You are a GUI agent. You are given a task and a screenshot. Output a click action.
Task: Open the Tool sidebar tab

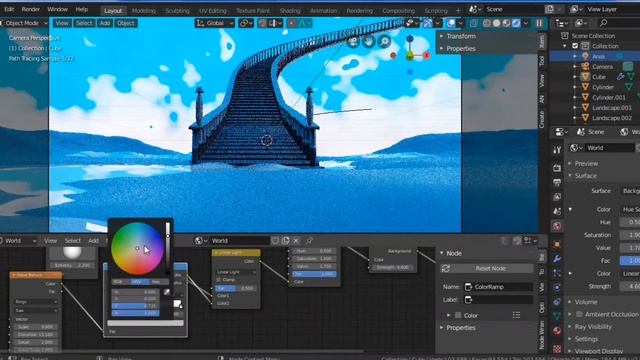pyautogui.click(x=542, y=61)
